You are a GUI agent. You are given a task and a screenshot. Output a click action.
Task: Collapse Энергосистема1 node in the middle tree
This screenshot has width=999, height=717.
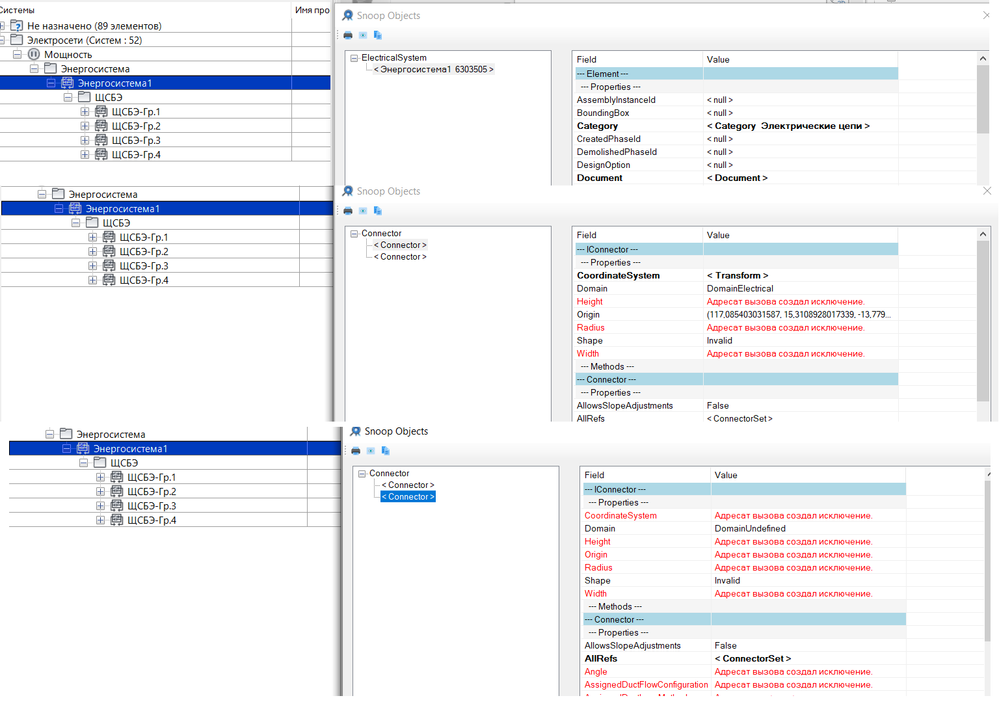(x=59, y=208)
